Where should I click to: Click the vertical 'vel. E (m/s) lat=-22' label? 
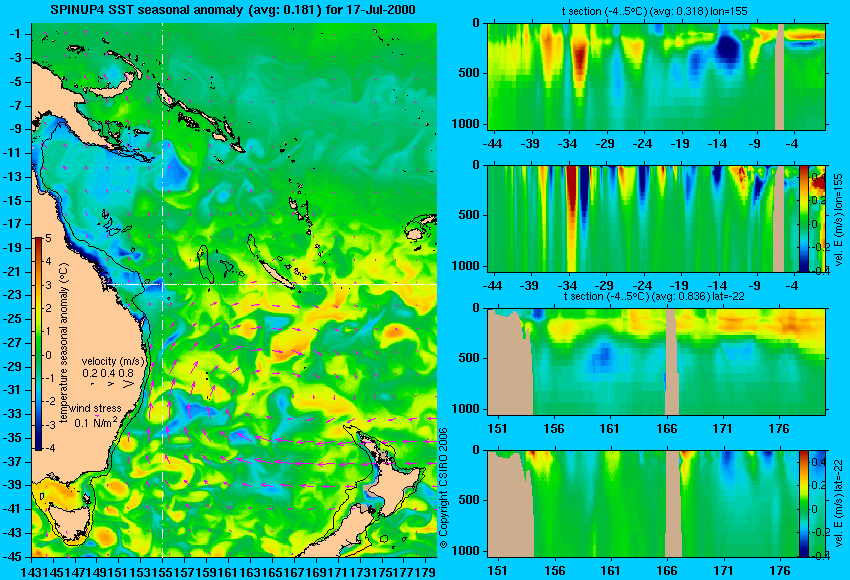click(x=839, y=505)
